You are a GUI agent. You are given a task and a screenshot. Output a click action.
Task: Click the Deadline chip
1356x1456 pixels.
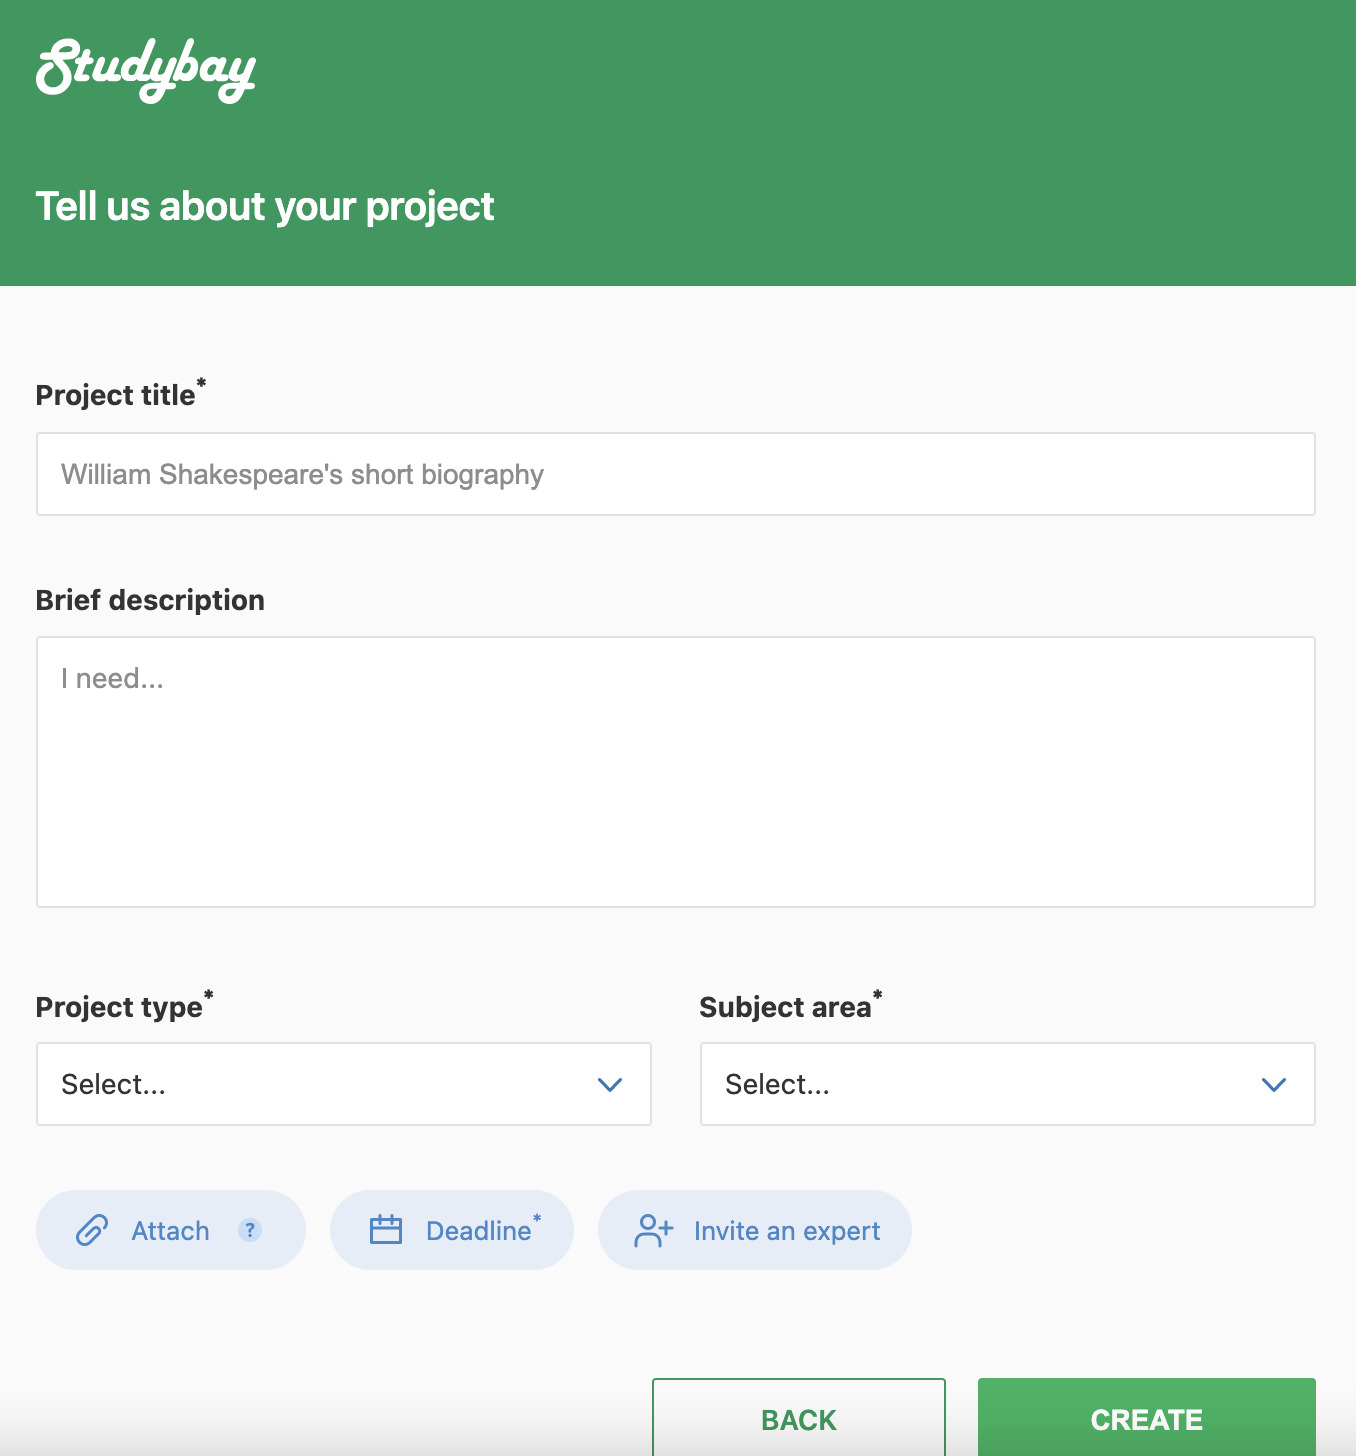click(452, 1230)
